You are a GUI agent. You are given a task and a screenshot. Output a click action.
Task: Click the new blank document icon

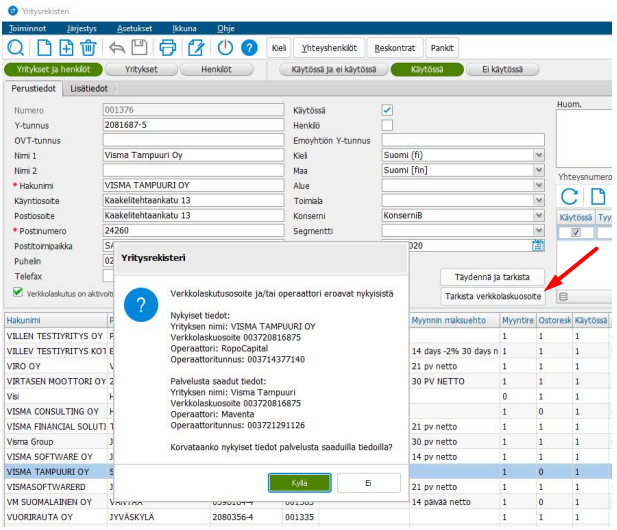click(x=44, y=48)
